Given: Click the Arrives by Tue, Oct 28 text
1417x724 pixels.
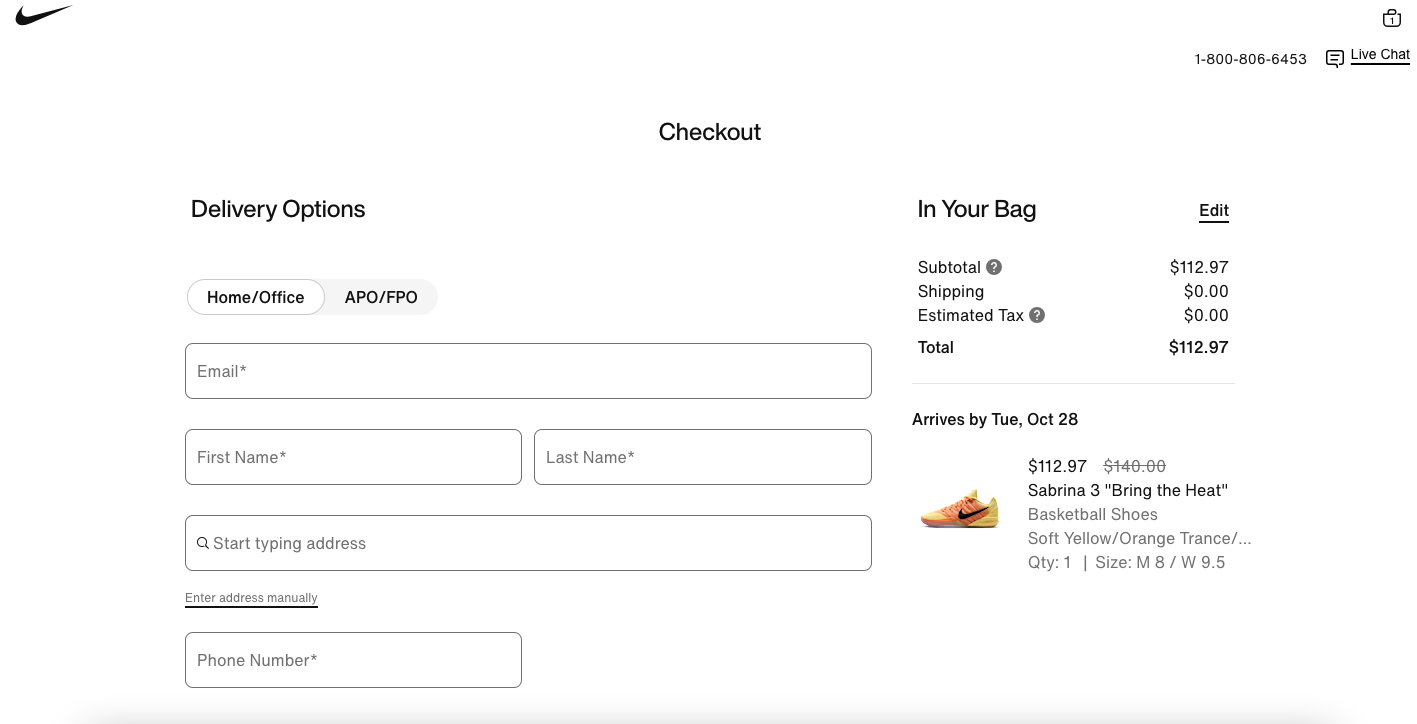Looking at the screenshot, I should pyautogui.click(x=995, y=419).
